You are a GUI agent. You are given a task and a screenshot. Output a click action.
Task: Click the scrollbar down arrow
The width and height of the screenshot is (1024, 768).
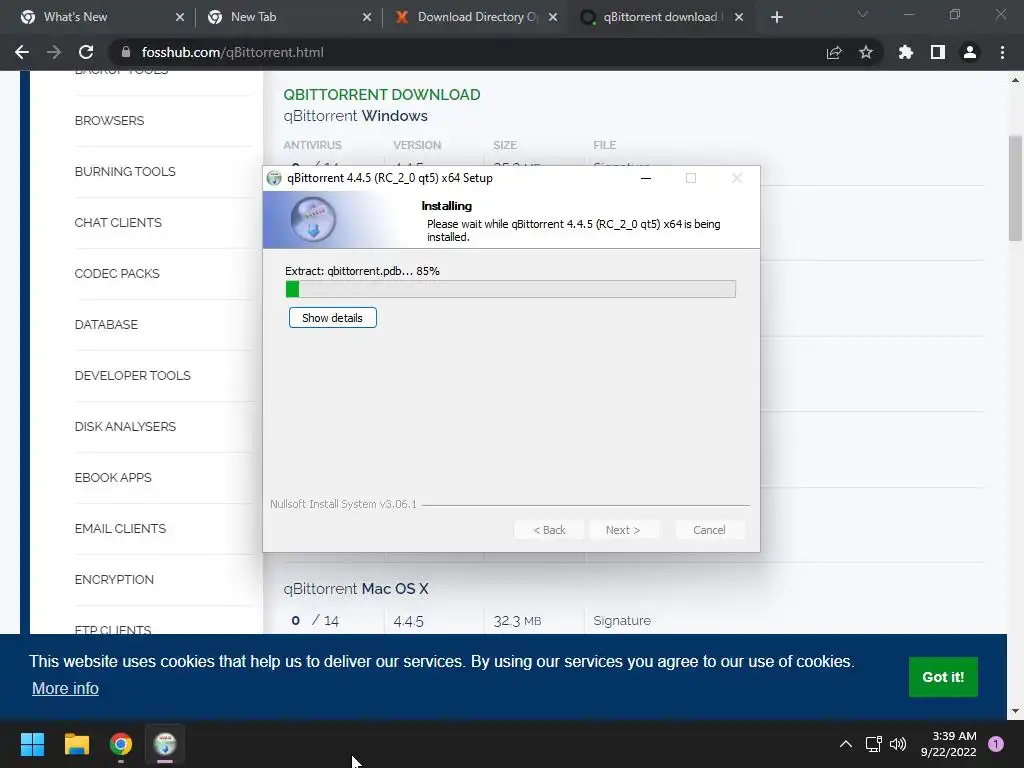pos(1015,711)
